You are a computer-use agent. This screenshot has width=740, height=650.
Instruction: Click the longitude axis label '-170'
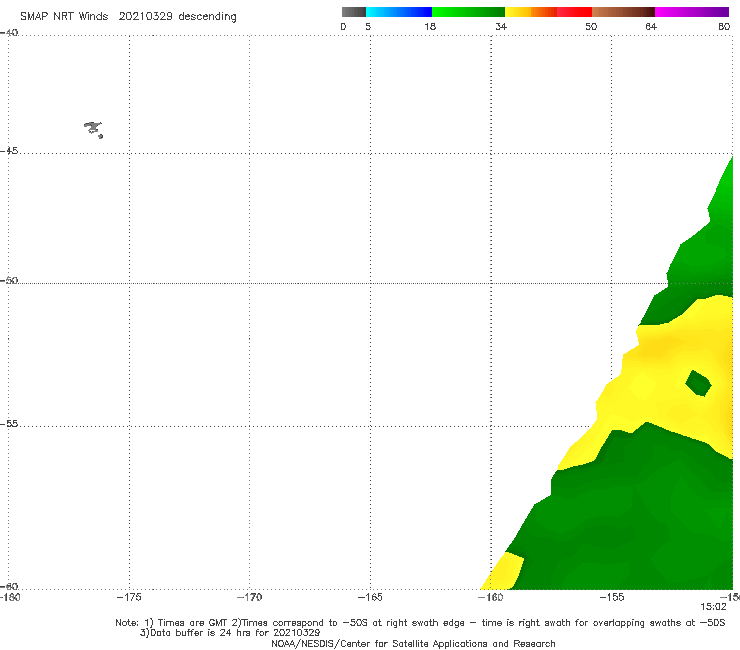pyautogui.click(x=250, y=598)
